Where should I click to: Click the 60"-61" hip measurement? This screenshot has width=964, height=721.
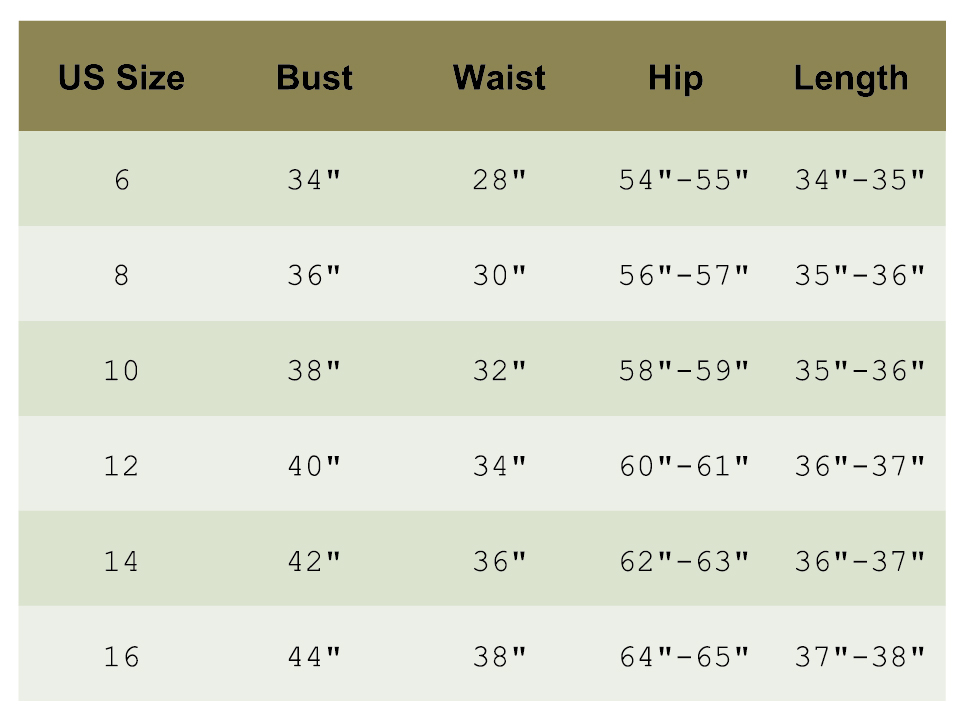click(684, 466)
